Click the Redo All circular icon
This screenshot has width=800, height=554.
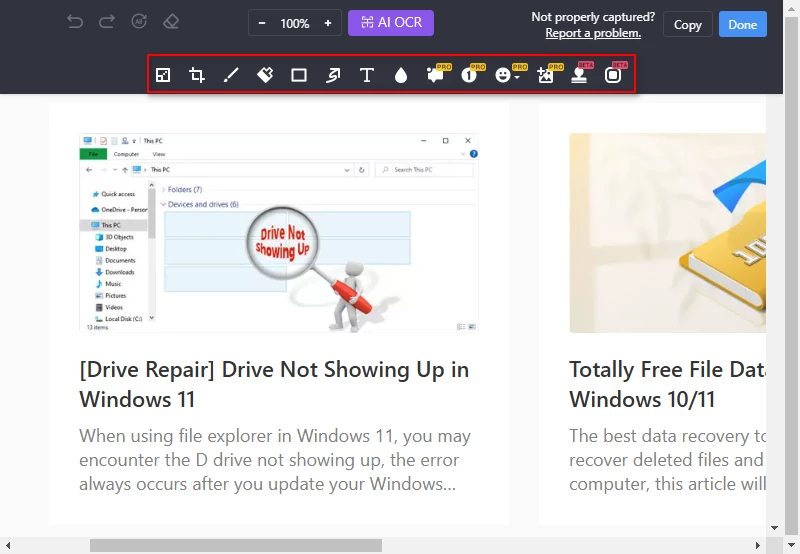139,21
